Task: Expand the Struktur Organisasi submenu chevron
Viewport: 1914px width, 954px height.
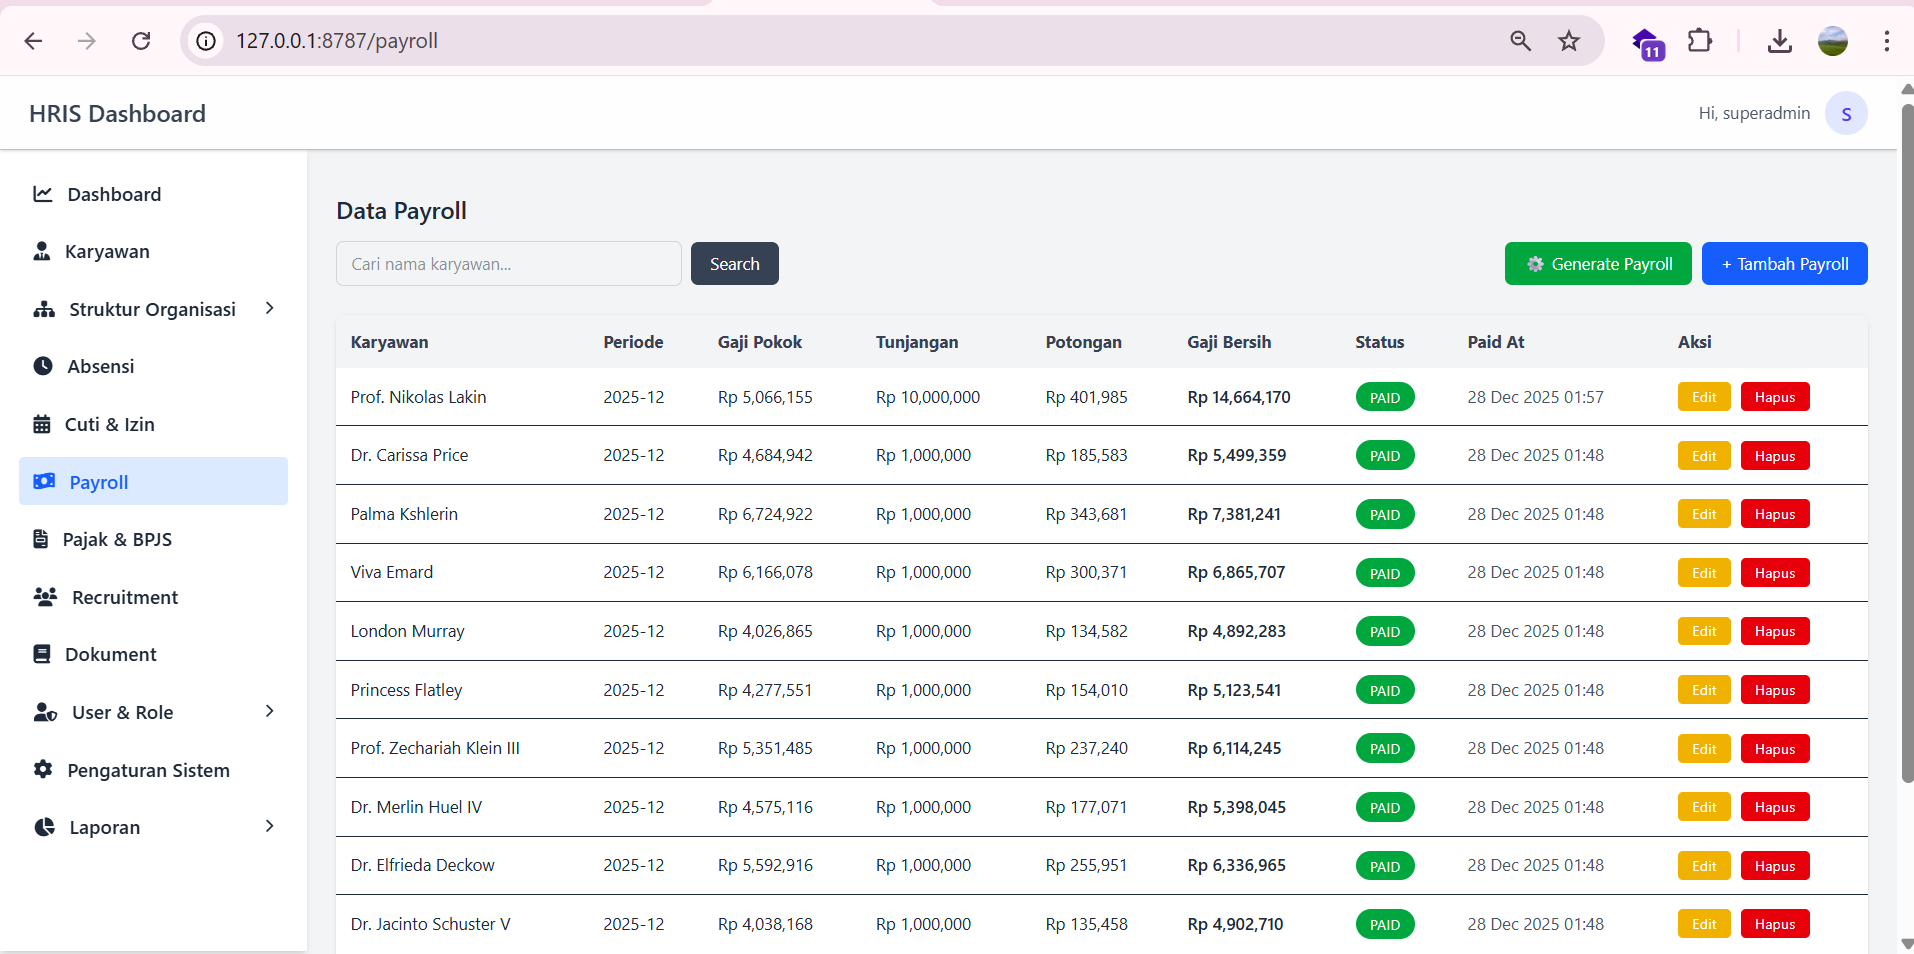Action: pyautogui.click(x=269, y=309)
